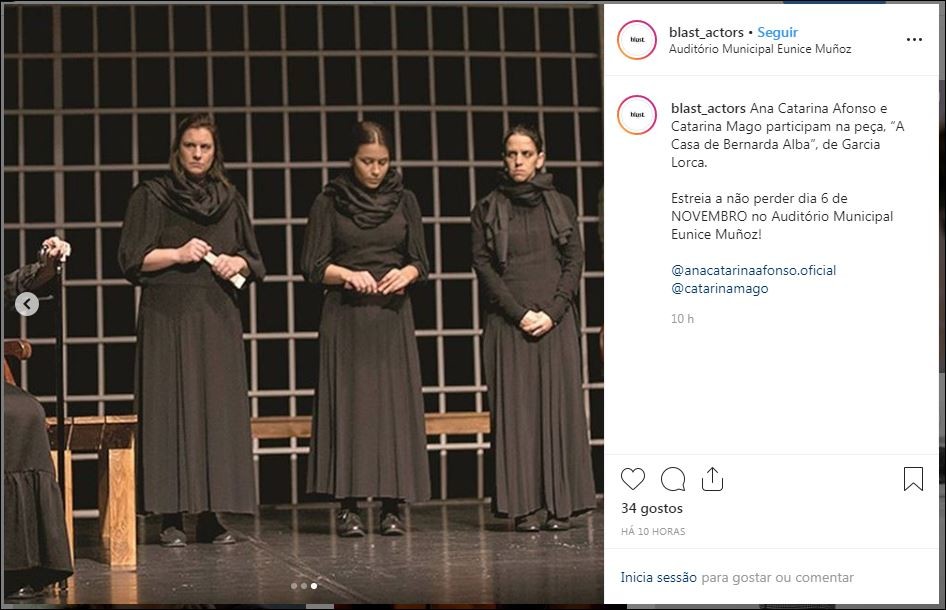946x610 pixels.
Task: Like the post with the heart icon
Action: tap(633, 479)
